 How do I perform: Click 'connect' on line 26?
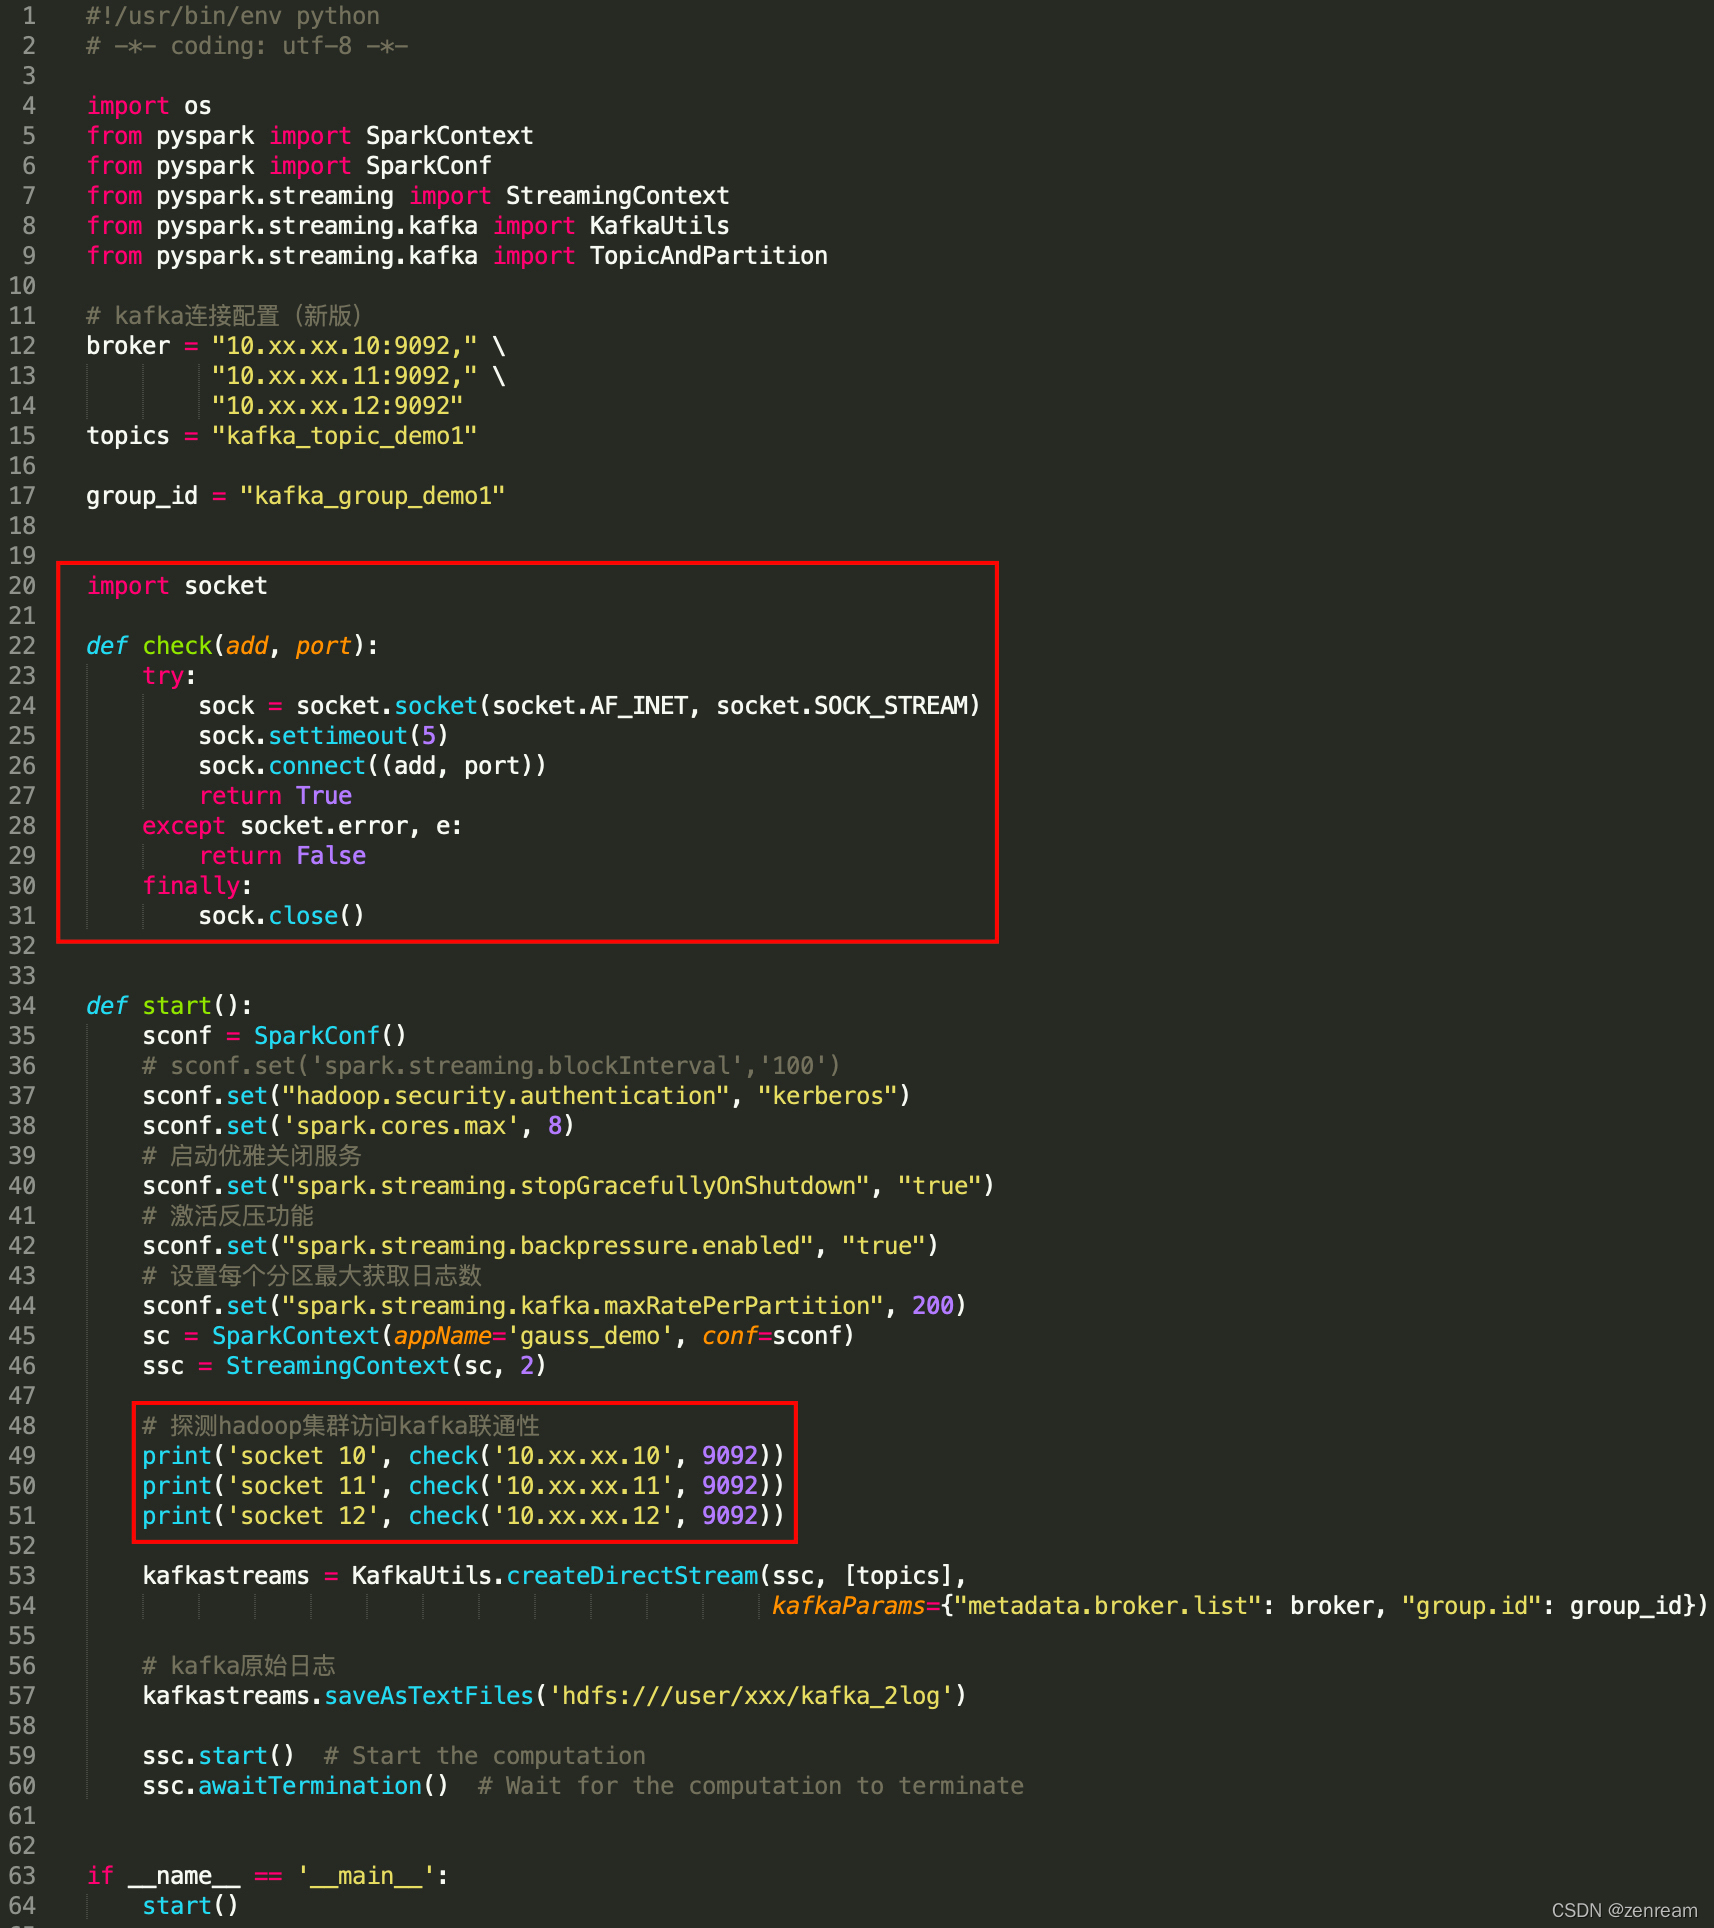click(x=317, y=766)
